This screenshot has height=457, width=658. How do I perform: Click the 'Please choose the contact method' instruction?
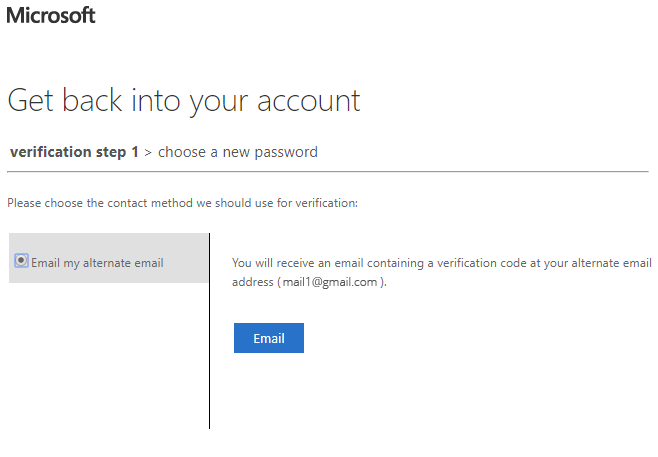click(x=183, y=203)
